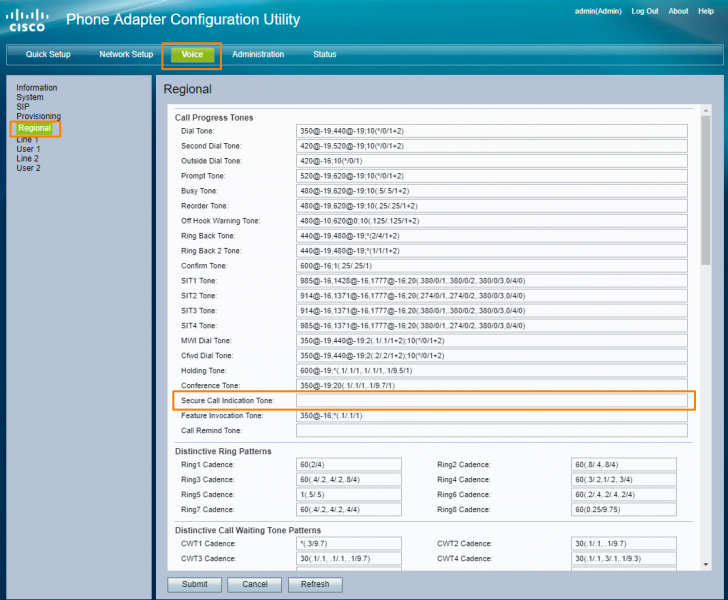Click the Cisco logo

click(27, 20)
